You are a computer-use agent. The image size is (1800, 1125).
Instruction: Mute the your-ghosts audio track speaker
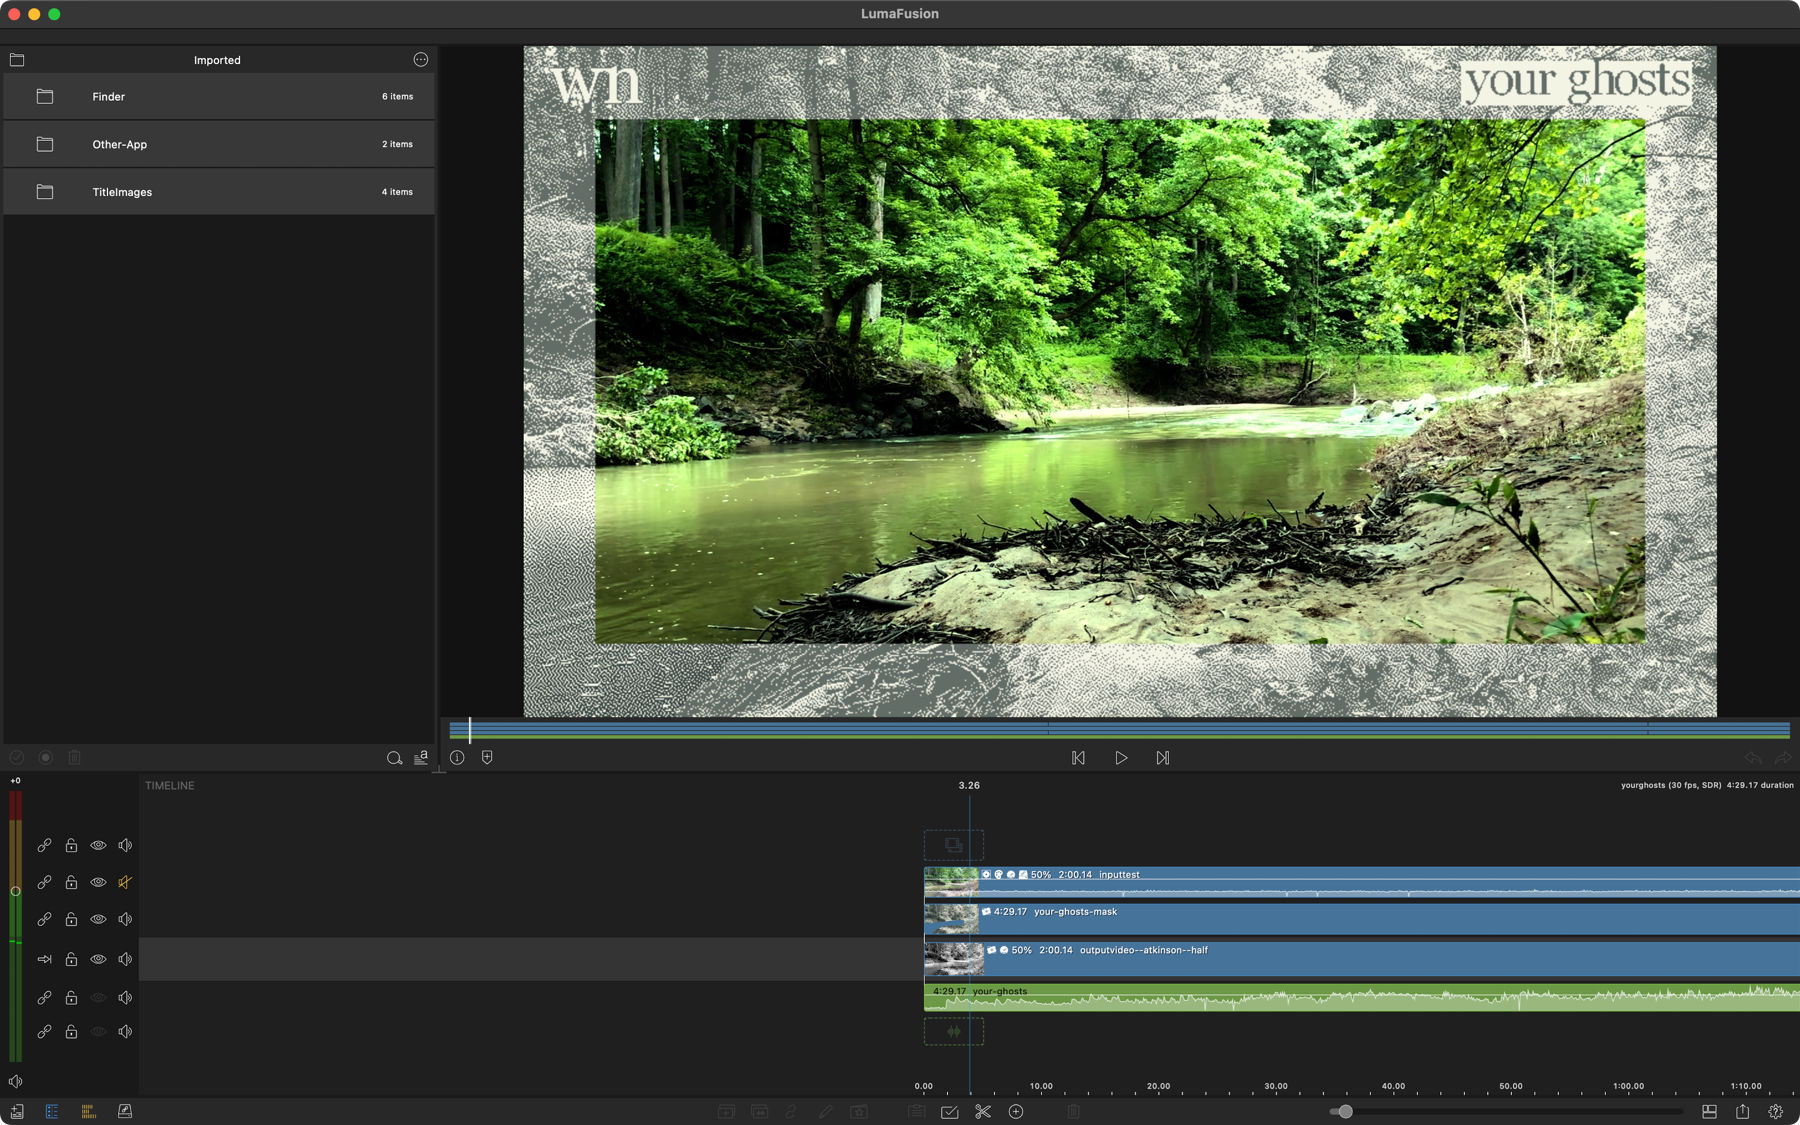click(x=125, y=998)
